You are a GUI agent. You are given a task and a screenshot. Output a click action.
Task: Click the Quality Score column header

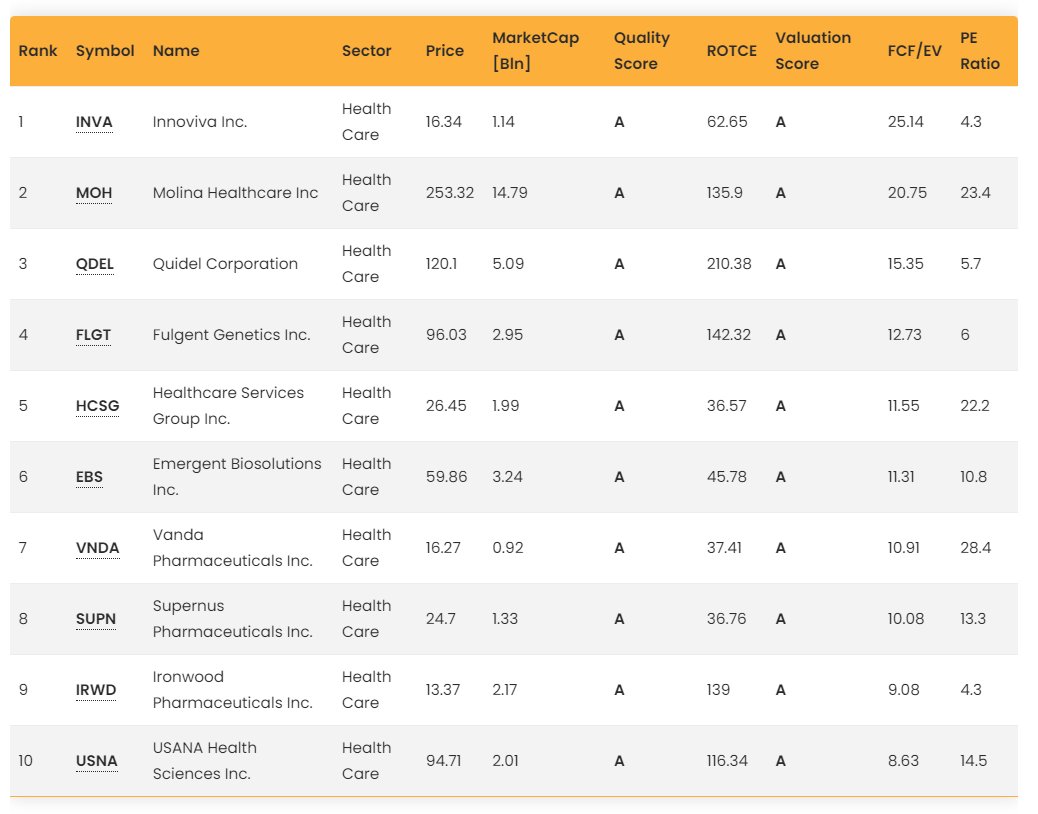pyautogui.click(x=641, y=51)
